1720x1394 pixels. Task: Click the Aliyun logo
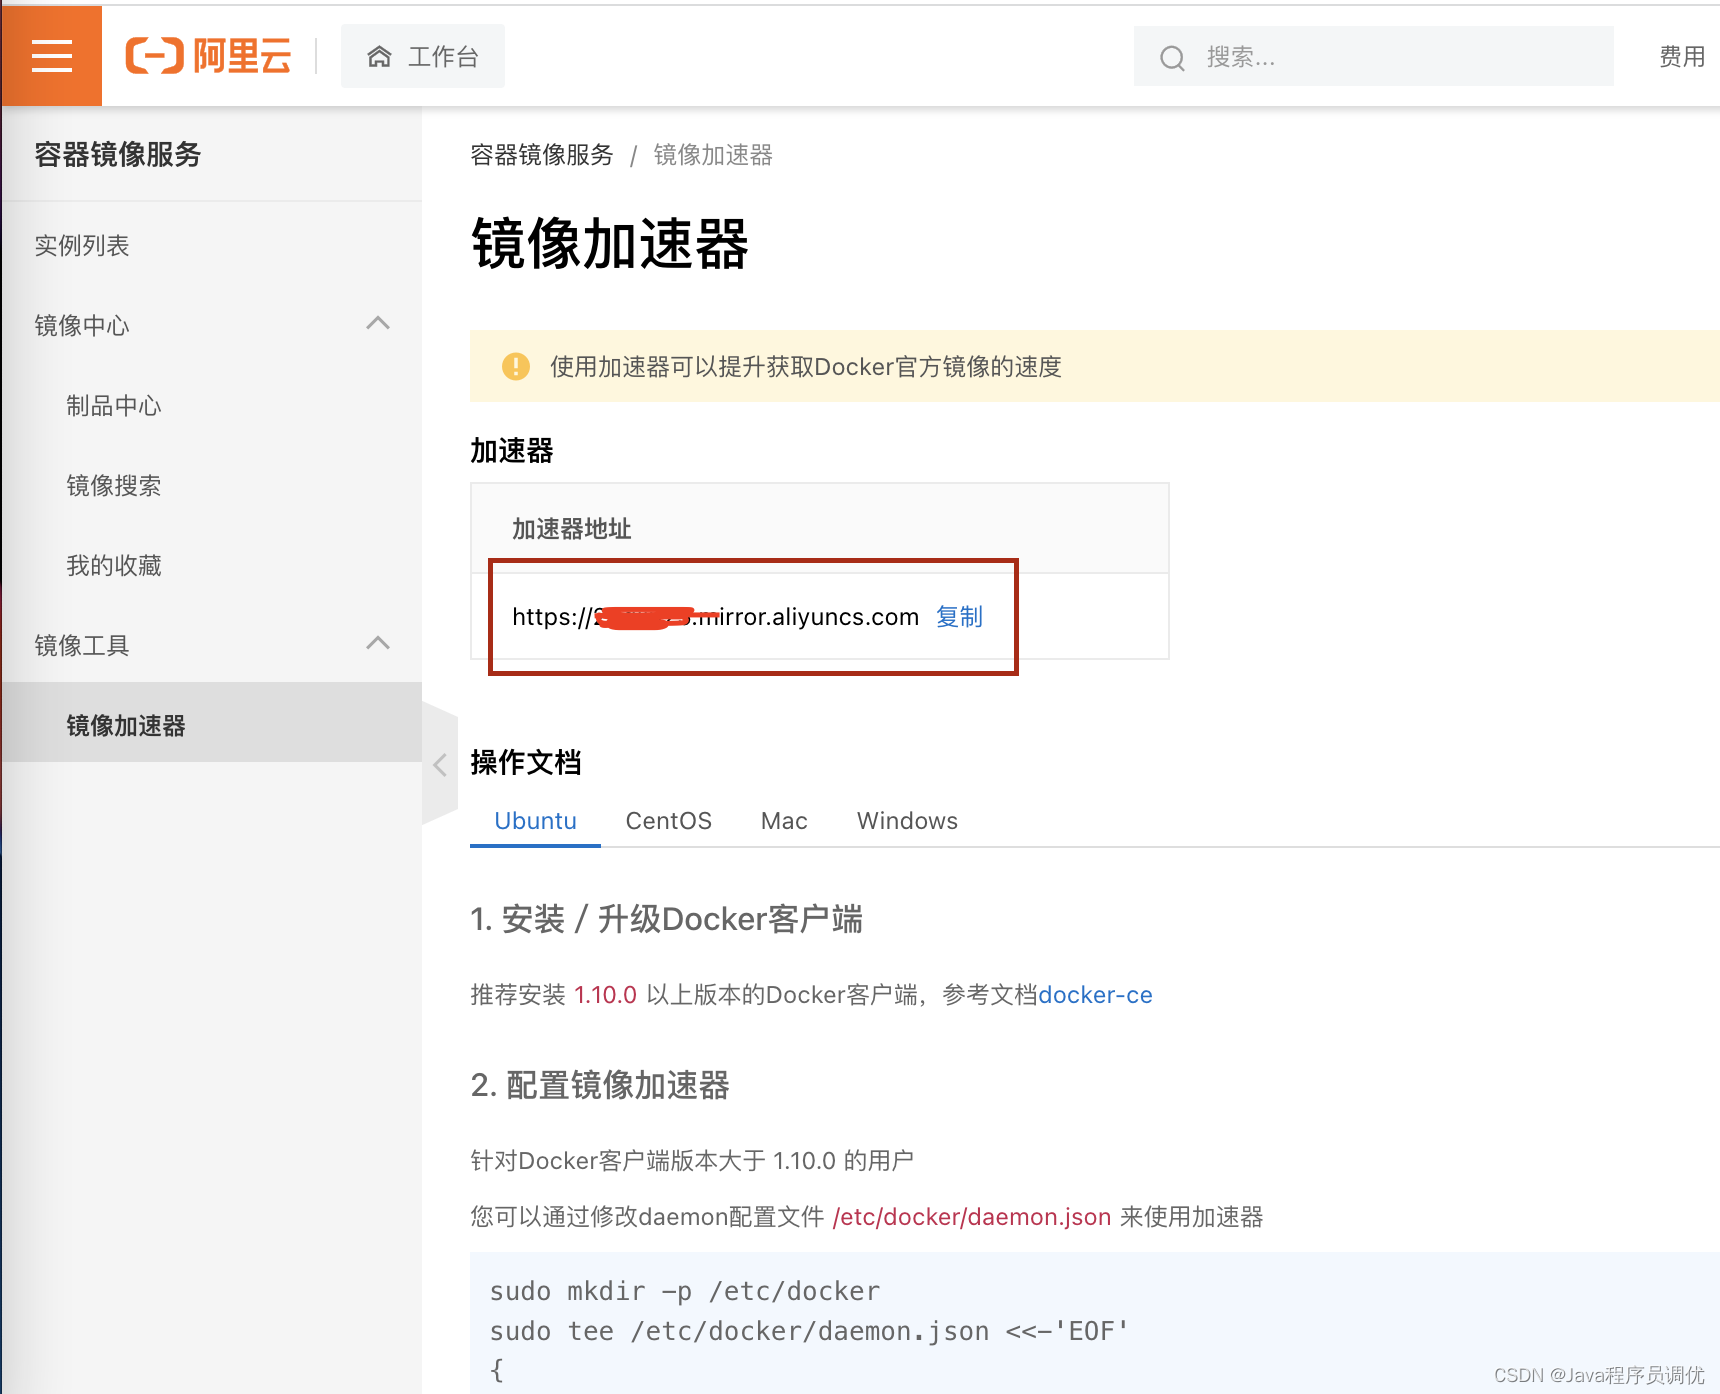pos(208,56)
